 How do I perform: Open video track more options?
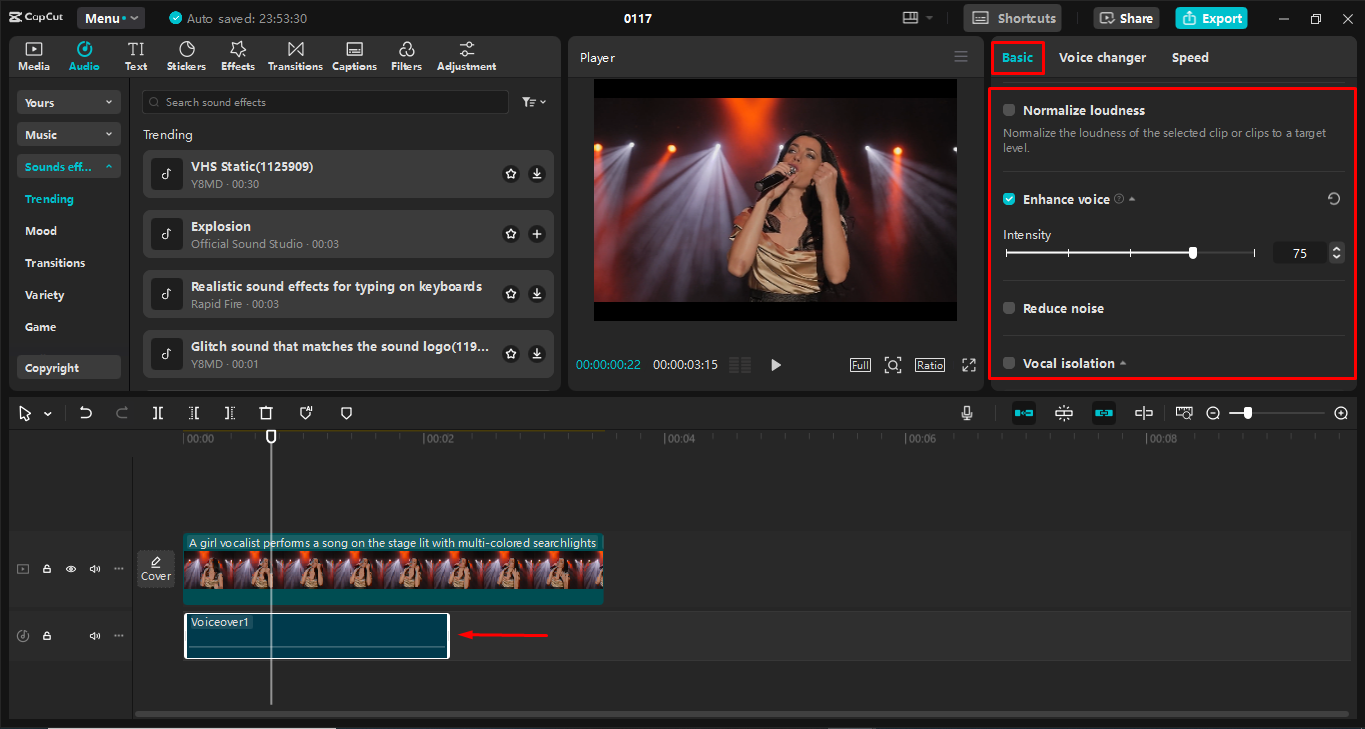point(119,569)
